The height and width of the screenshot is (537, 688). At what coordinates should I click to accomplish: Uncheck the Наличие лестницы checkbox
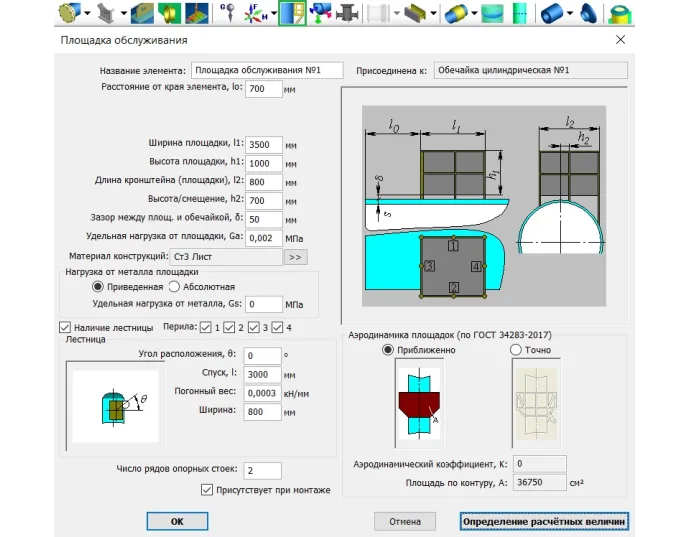(65, 327)
